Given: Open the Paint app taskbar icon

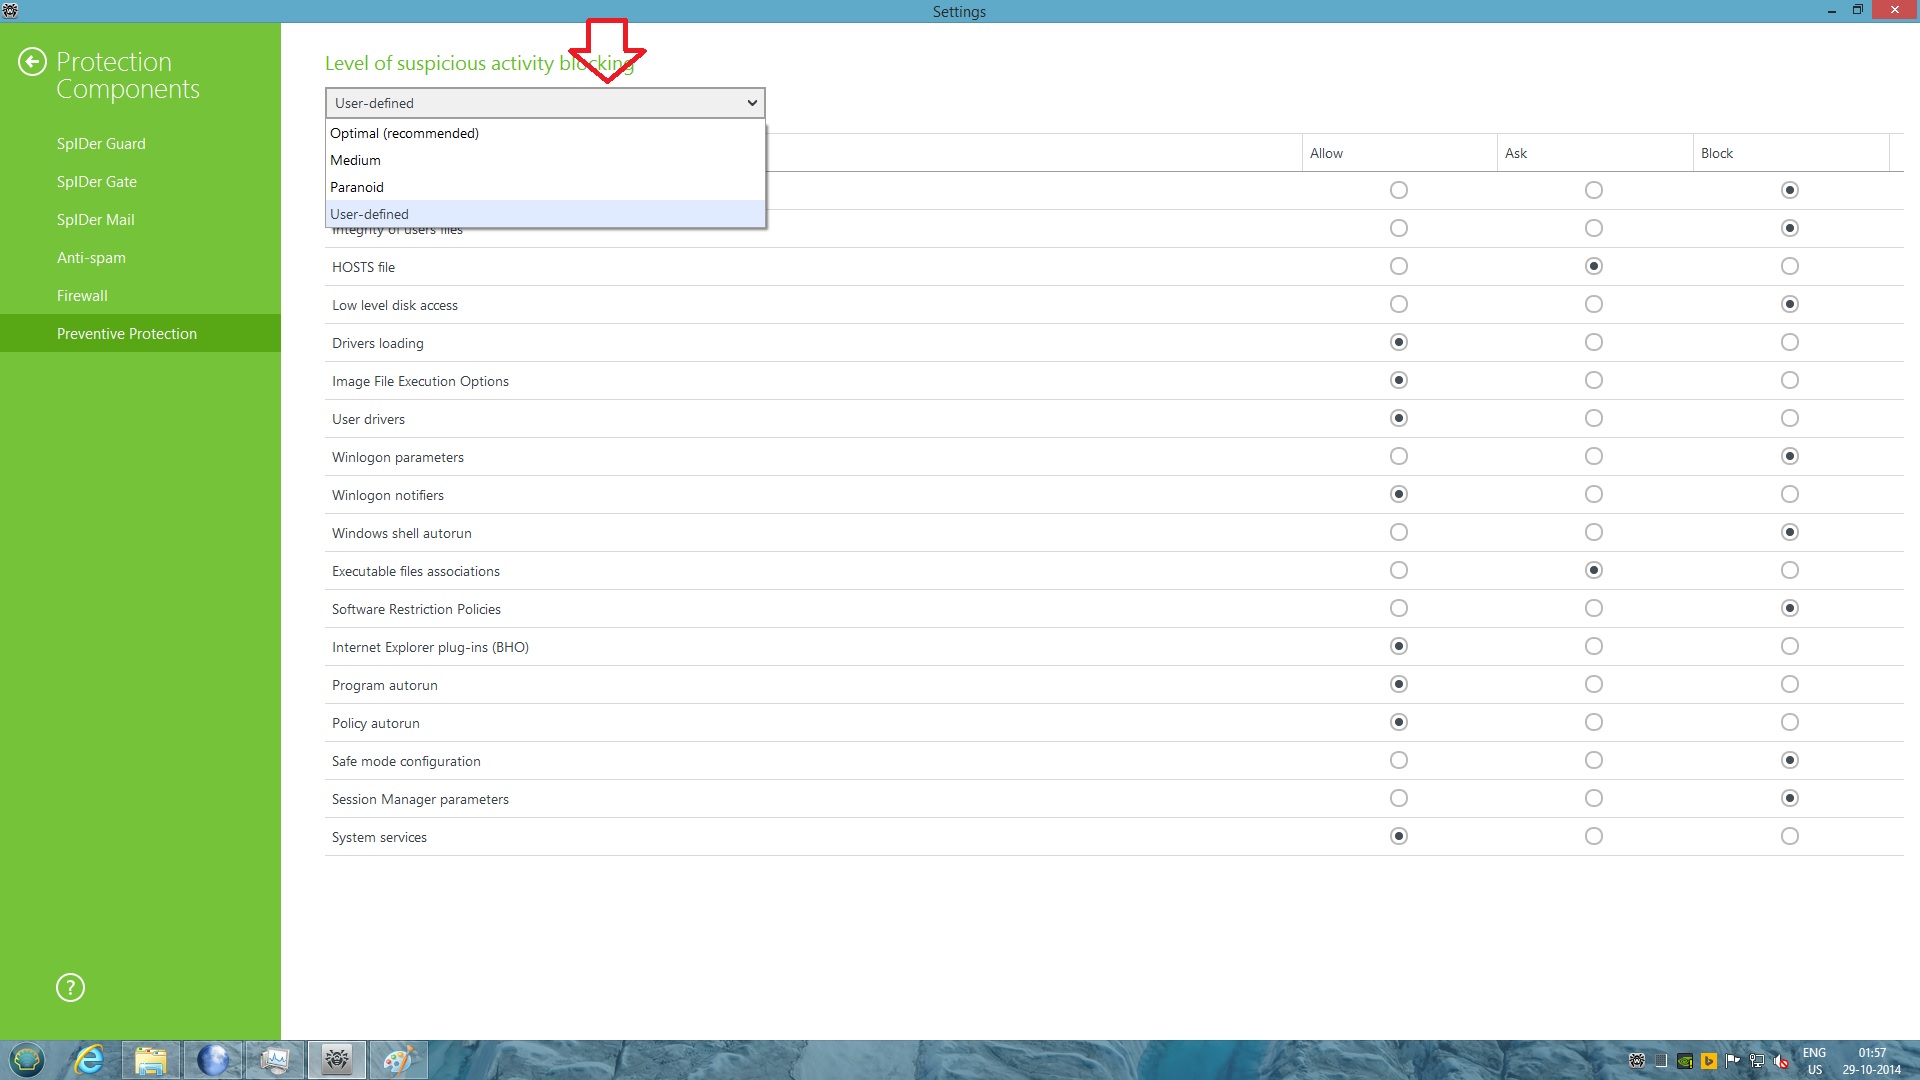Looking at the screenshot, I should (398, 1059).
